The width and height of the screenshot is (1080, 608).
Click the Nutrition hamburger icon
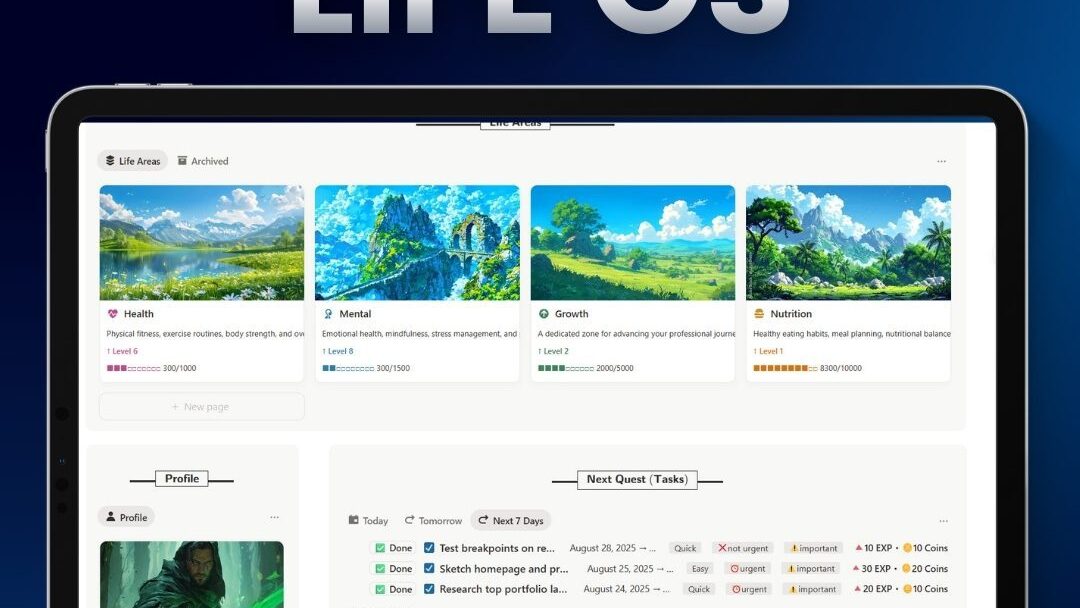point(758,313)
